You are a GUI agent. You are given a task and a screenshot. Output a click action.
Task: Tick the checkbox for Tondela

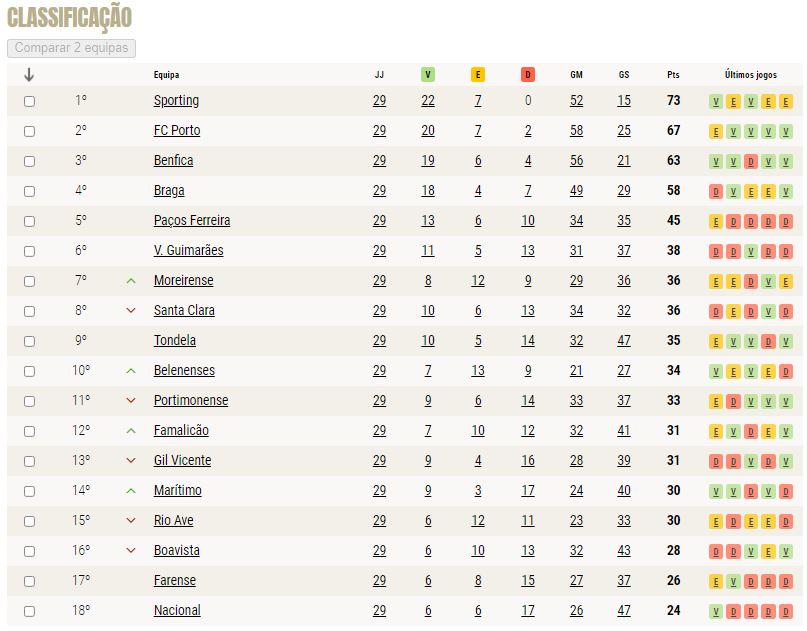[29, 341]
